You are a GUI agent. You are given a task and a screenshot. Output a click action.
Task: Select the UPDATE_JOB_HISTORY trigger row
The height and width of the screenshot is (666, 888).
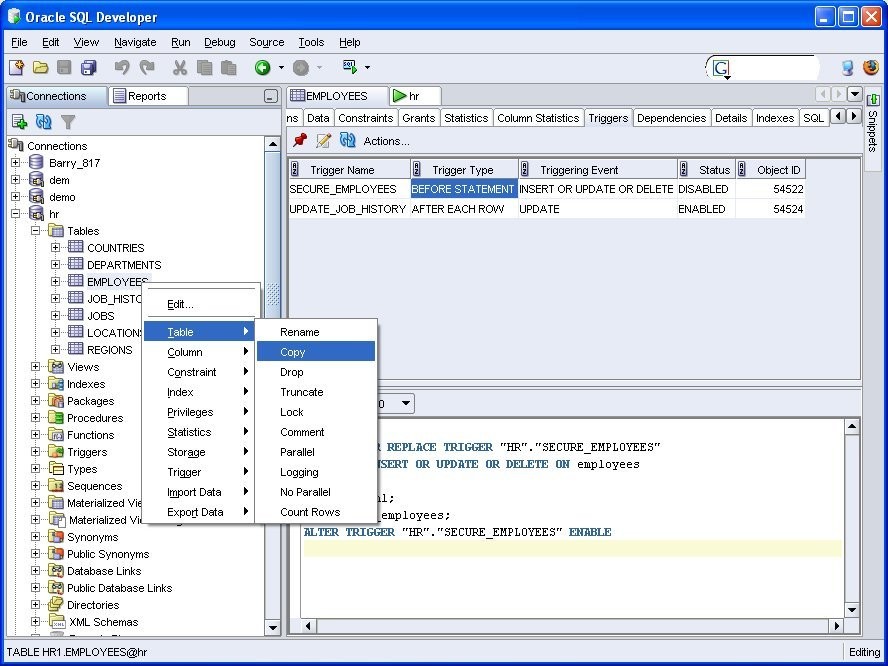pos(345,209)
